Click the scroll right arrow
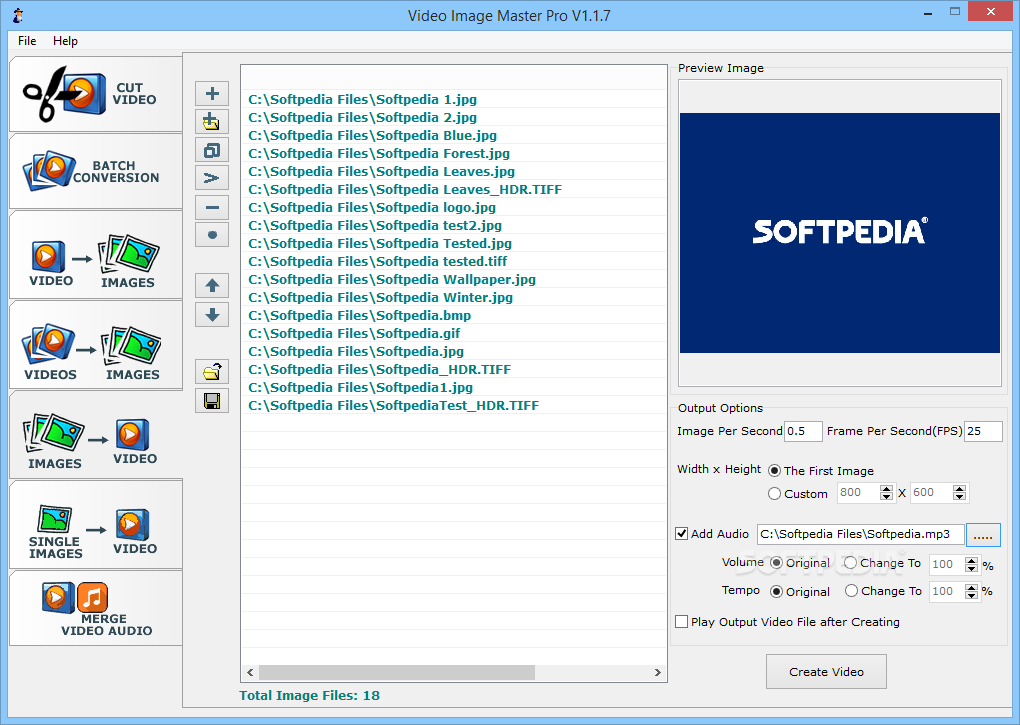Viewport: 1020px width, 725px height. click(658, 672)
